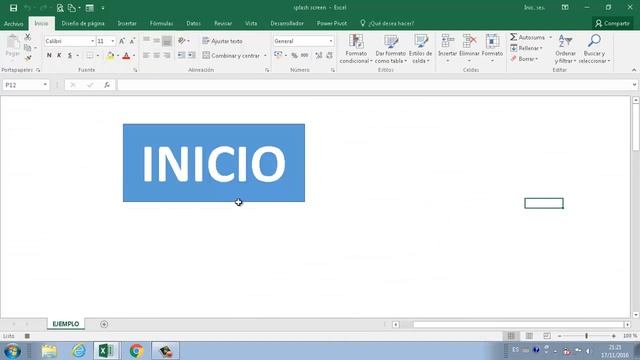Open Estilos de celda dropdown
The width and height of the screenshot is (640, 360).
point(420,49)
